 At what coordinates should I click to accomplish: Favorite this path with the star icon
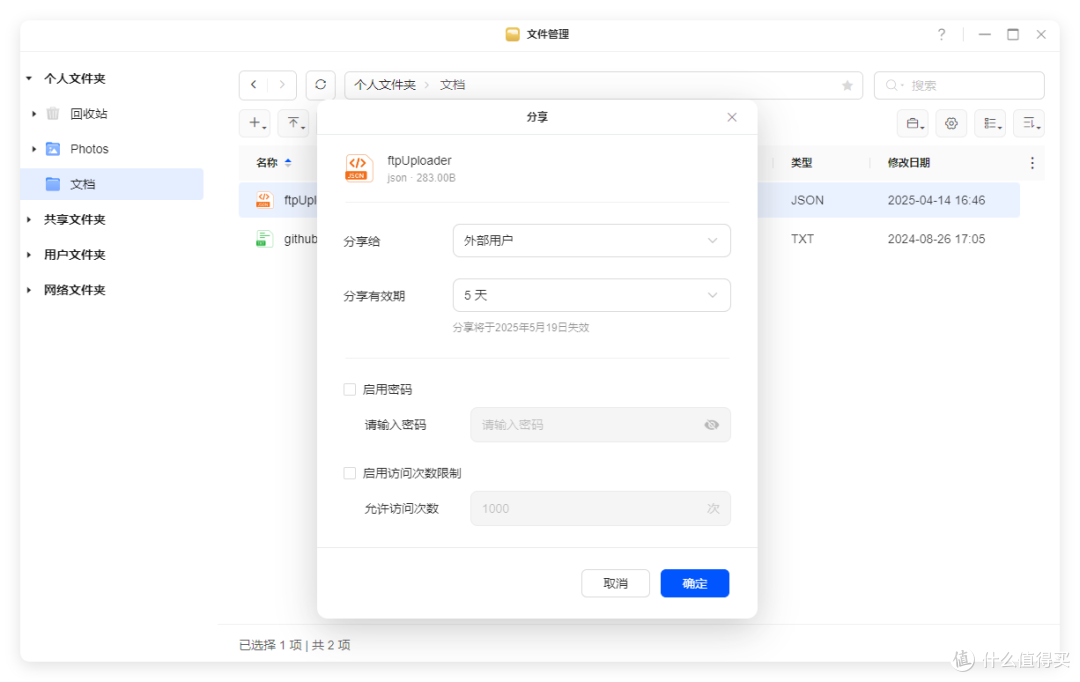pos(847,85)
